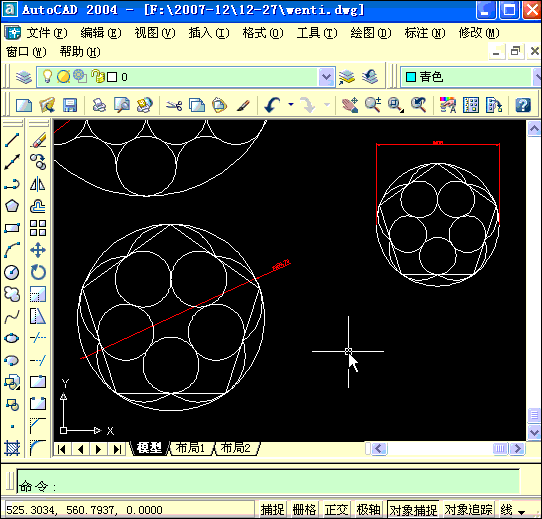Click inside the 命令 command line field
The width and height of the screenshot is (542, 519).
[268, 481]
